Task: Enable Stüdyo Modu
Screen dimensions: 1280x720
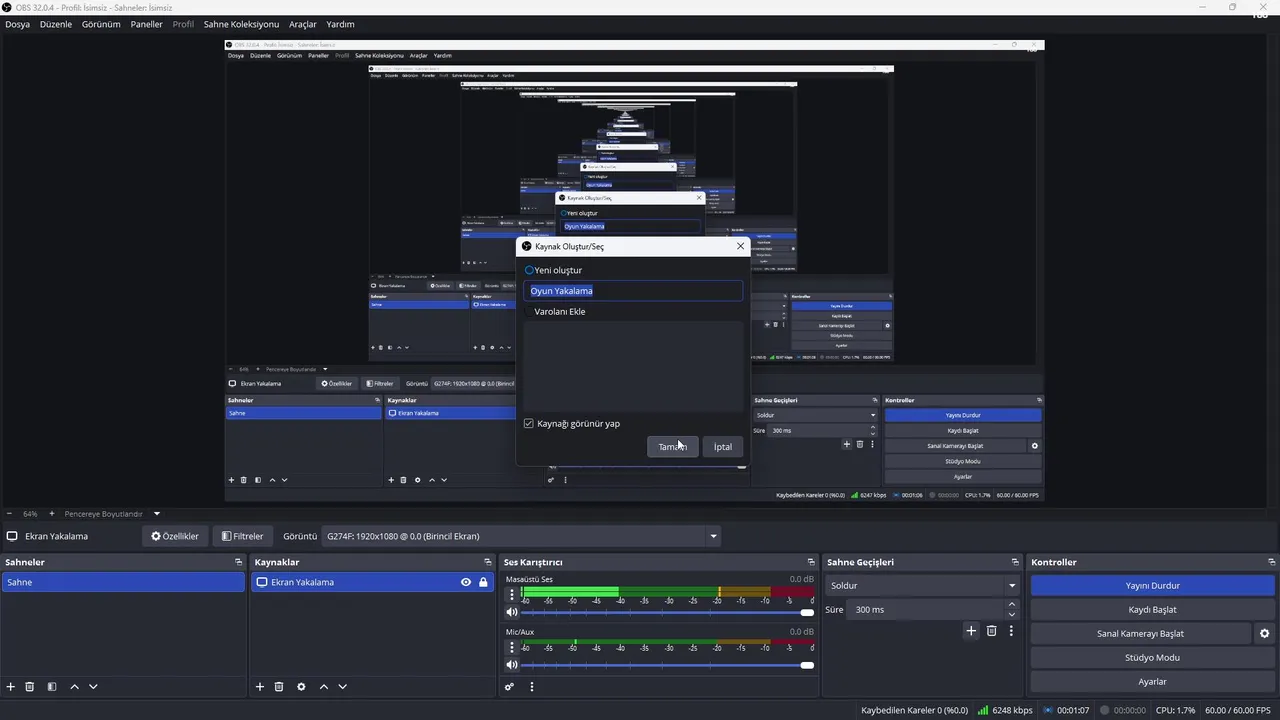Action: pos(1153,657)
